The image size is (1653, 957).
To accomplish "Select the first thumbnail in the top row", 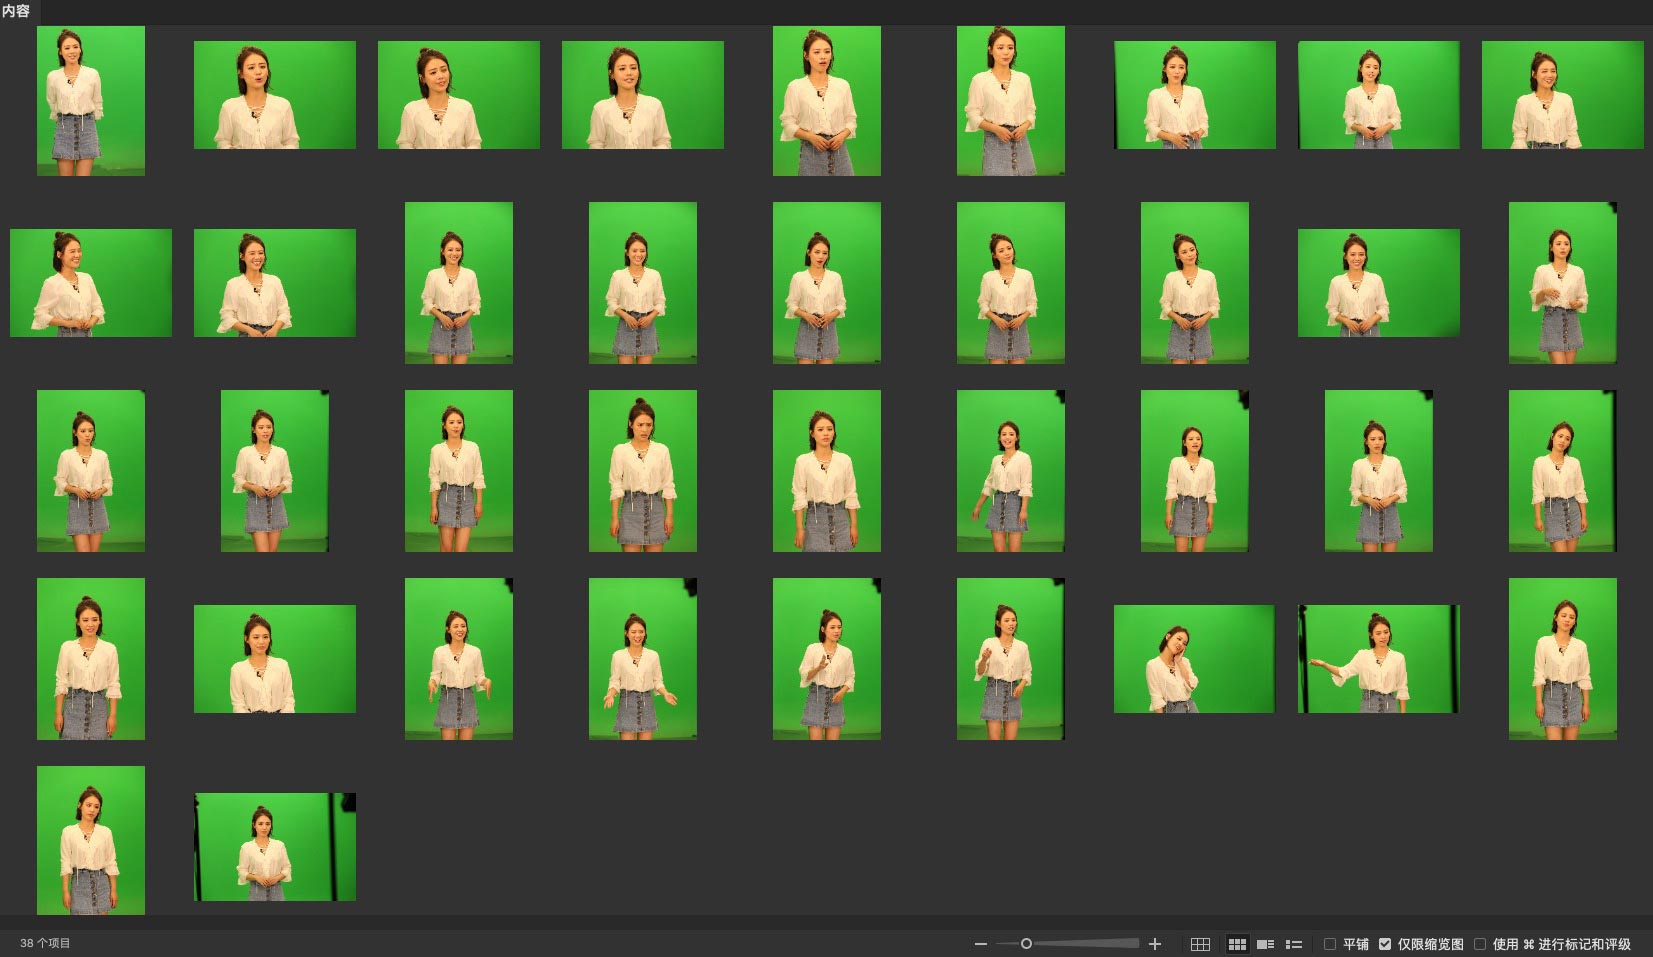I will 91,101.
